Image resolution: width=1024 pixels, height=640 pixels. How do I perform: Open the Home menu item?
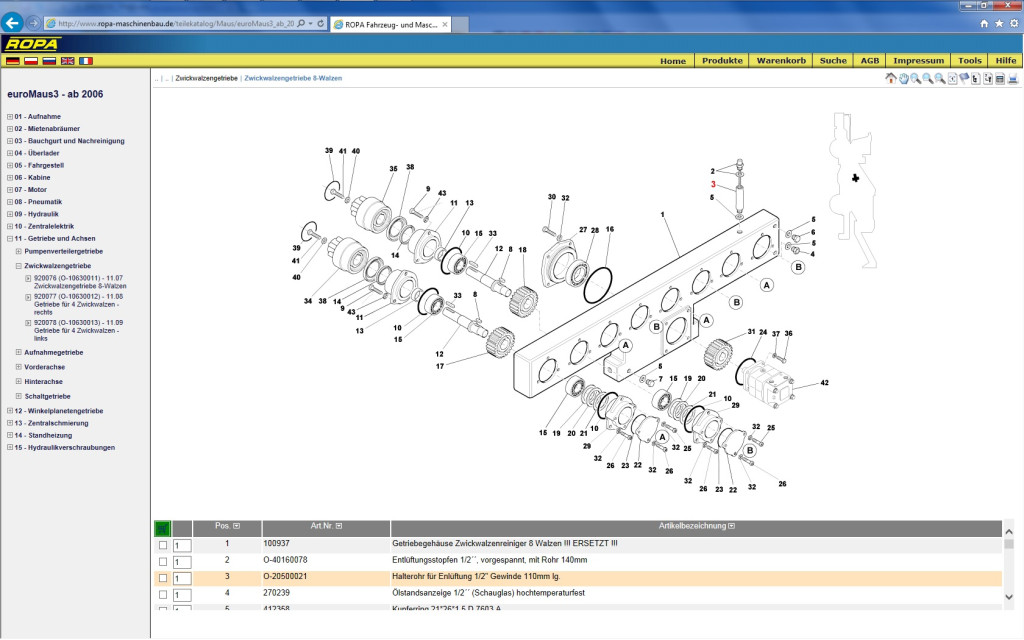(x=673, y=61)
